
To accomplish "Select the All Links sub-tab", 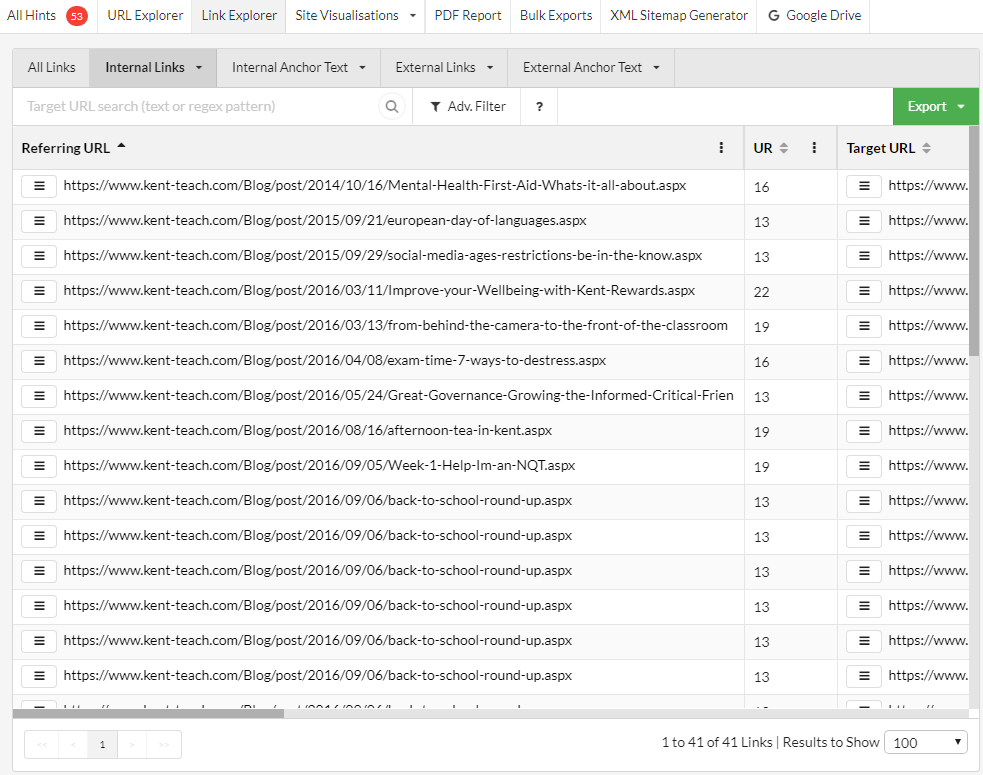I will click(x=51, y=68).
